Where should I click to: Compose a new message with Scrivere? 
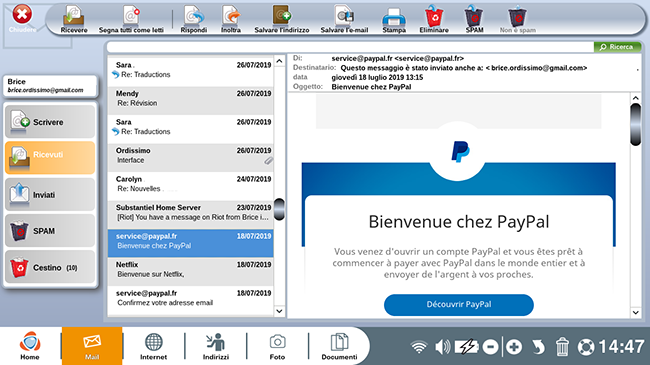[50, 122]
